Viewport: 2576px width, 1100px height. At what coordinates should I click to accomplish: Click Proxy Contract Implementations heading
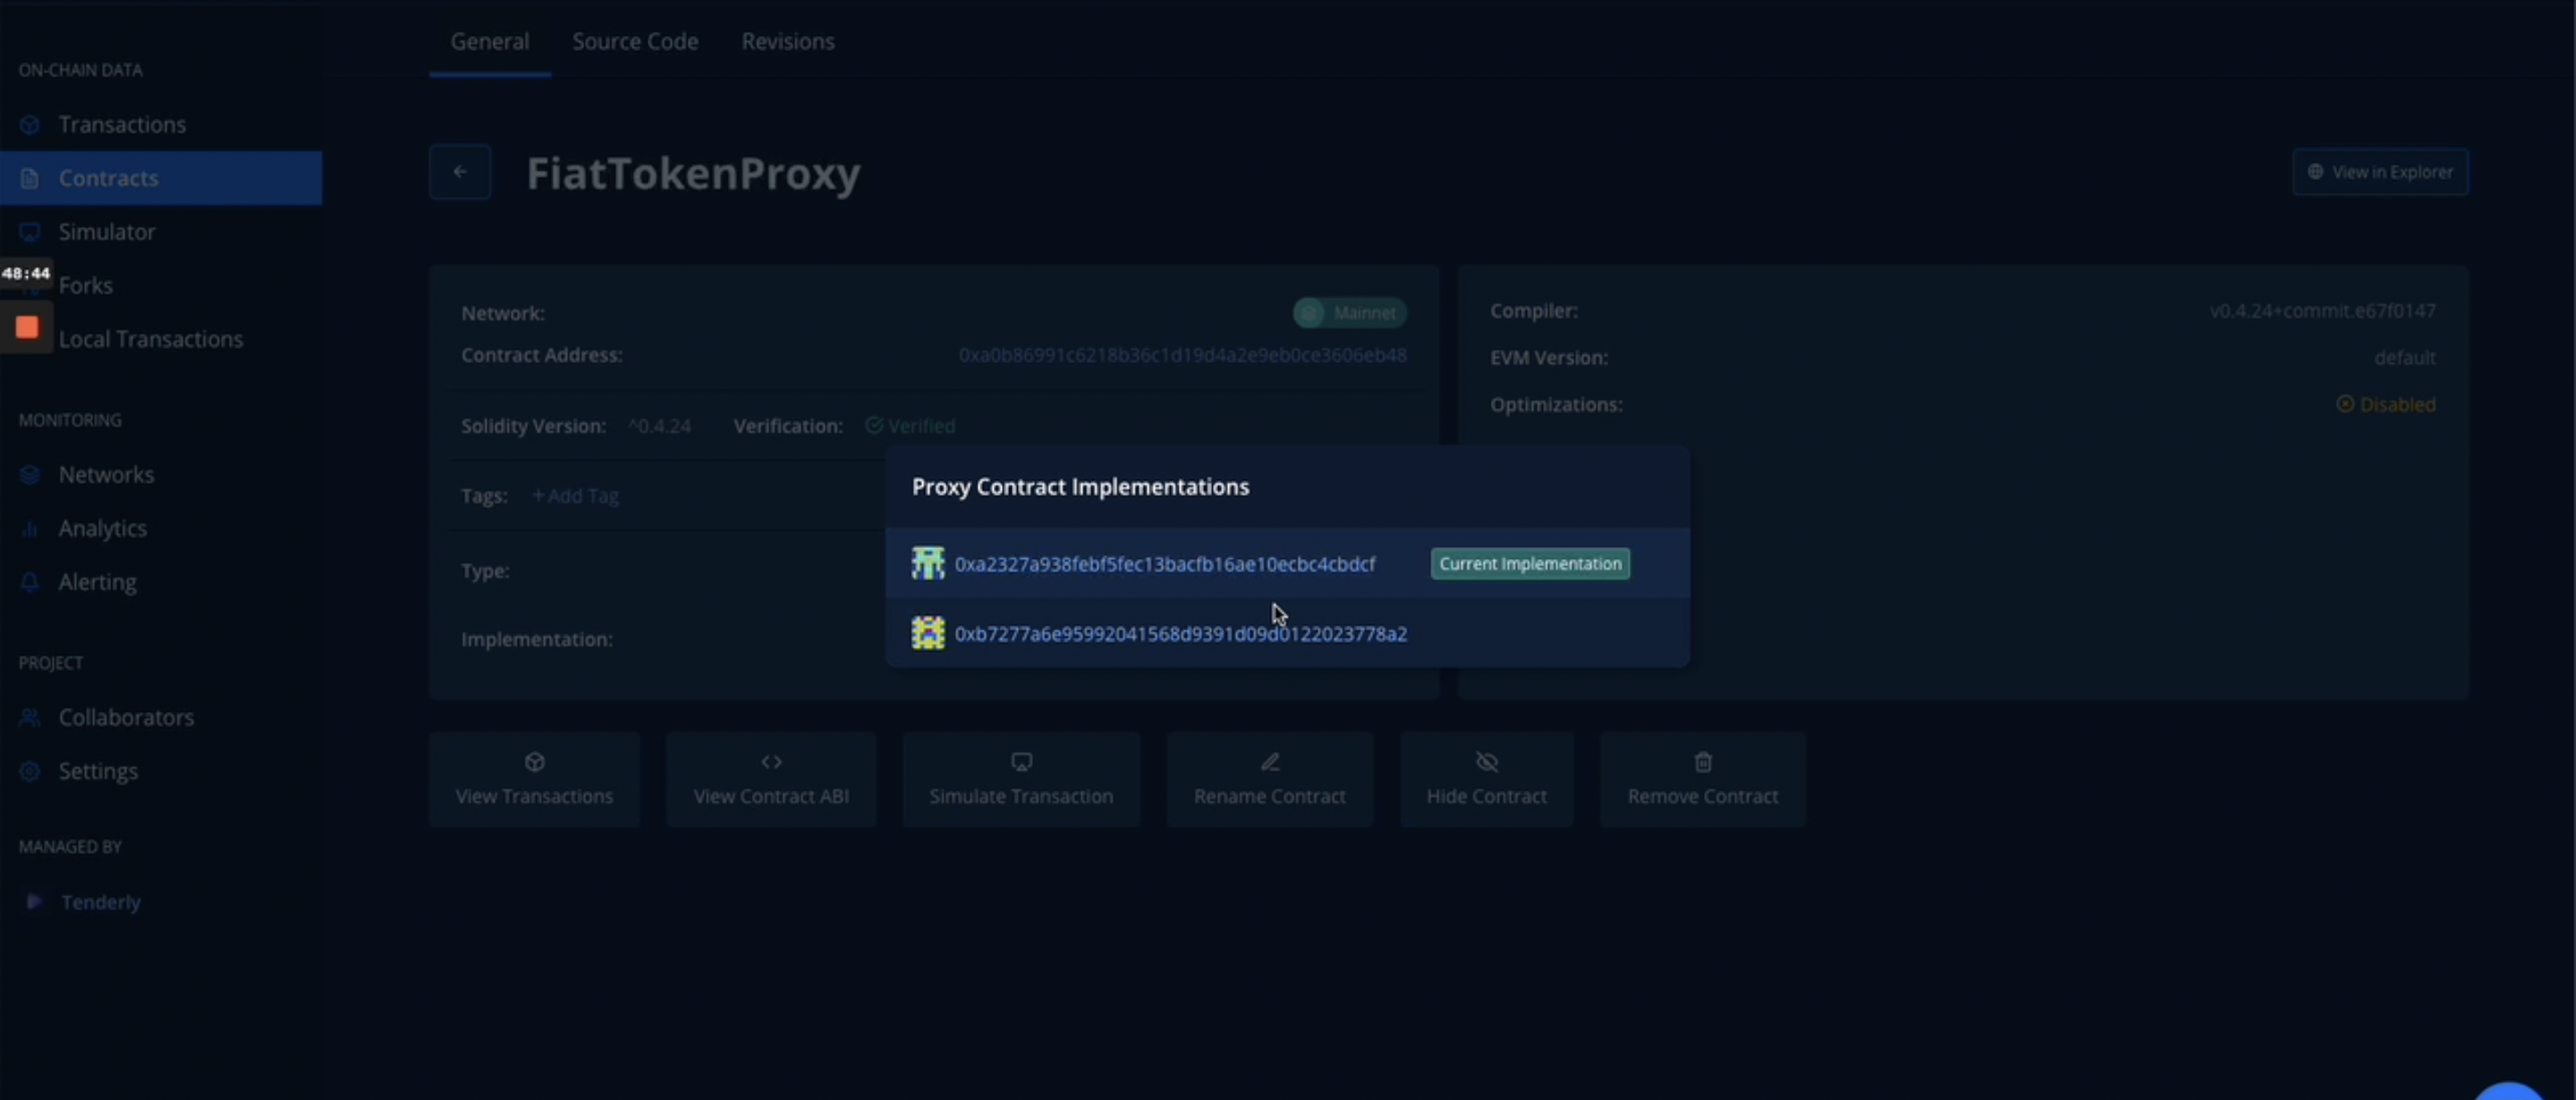(x=1080, y=487)
